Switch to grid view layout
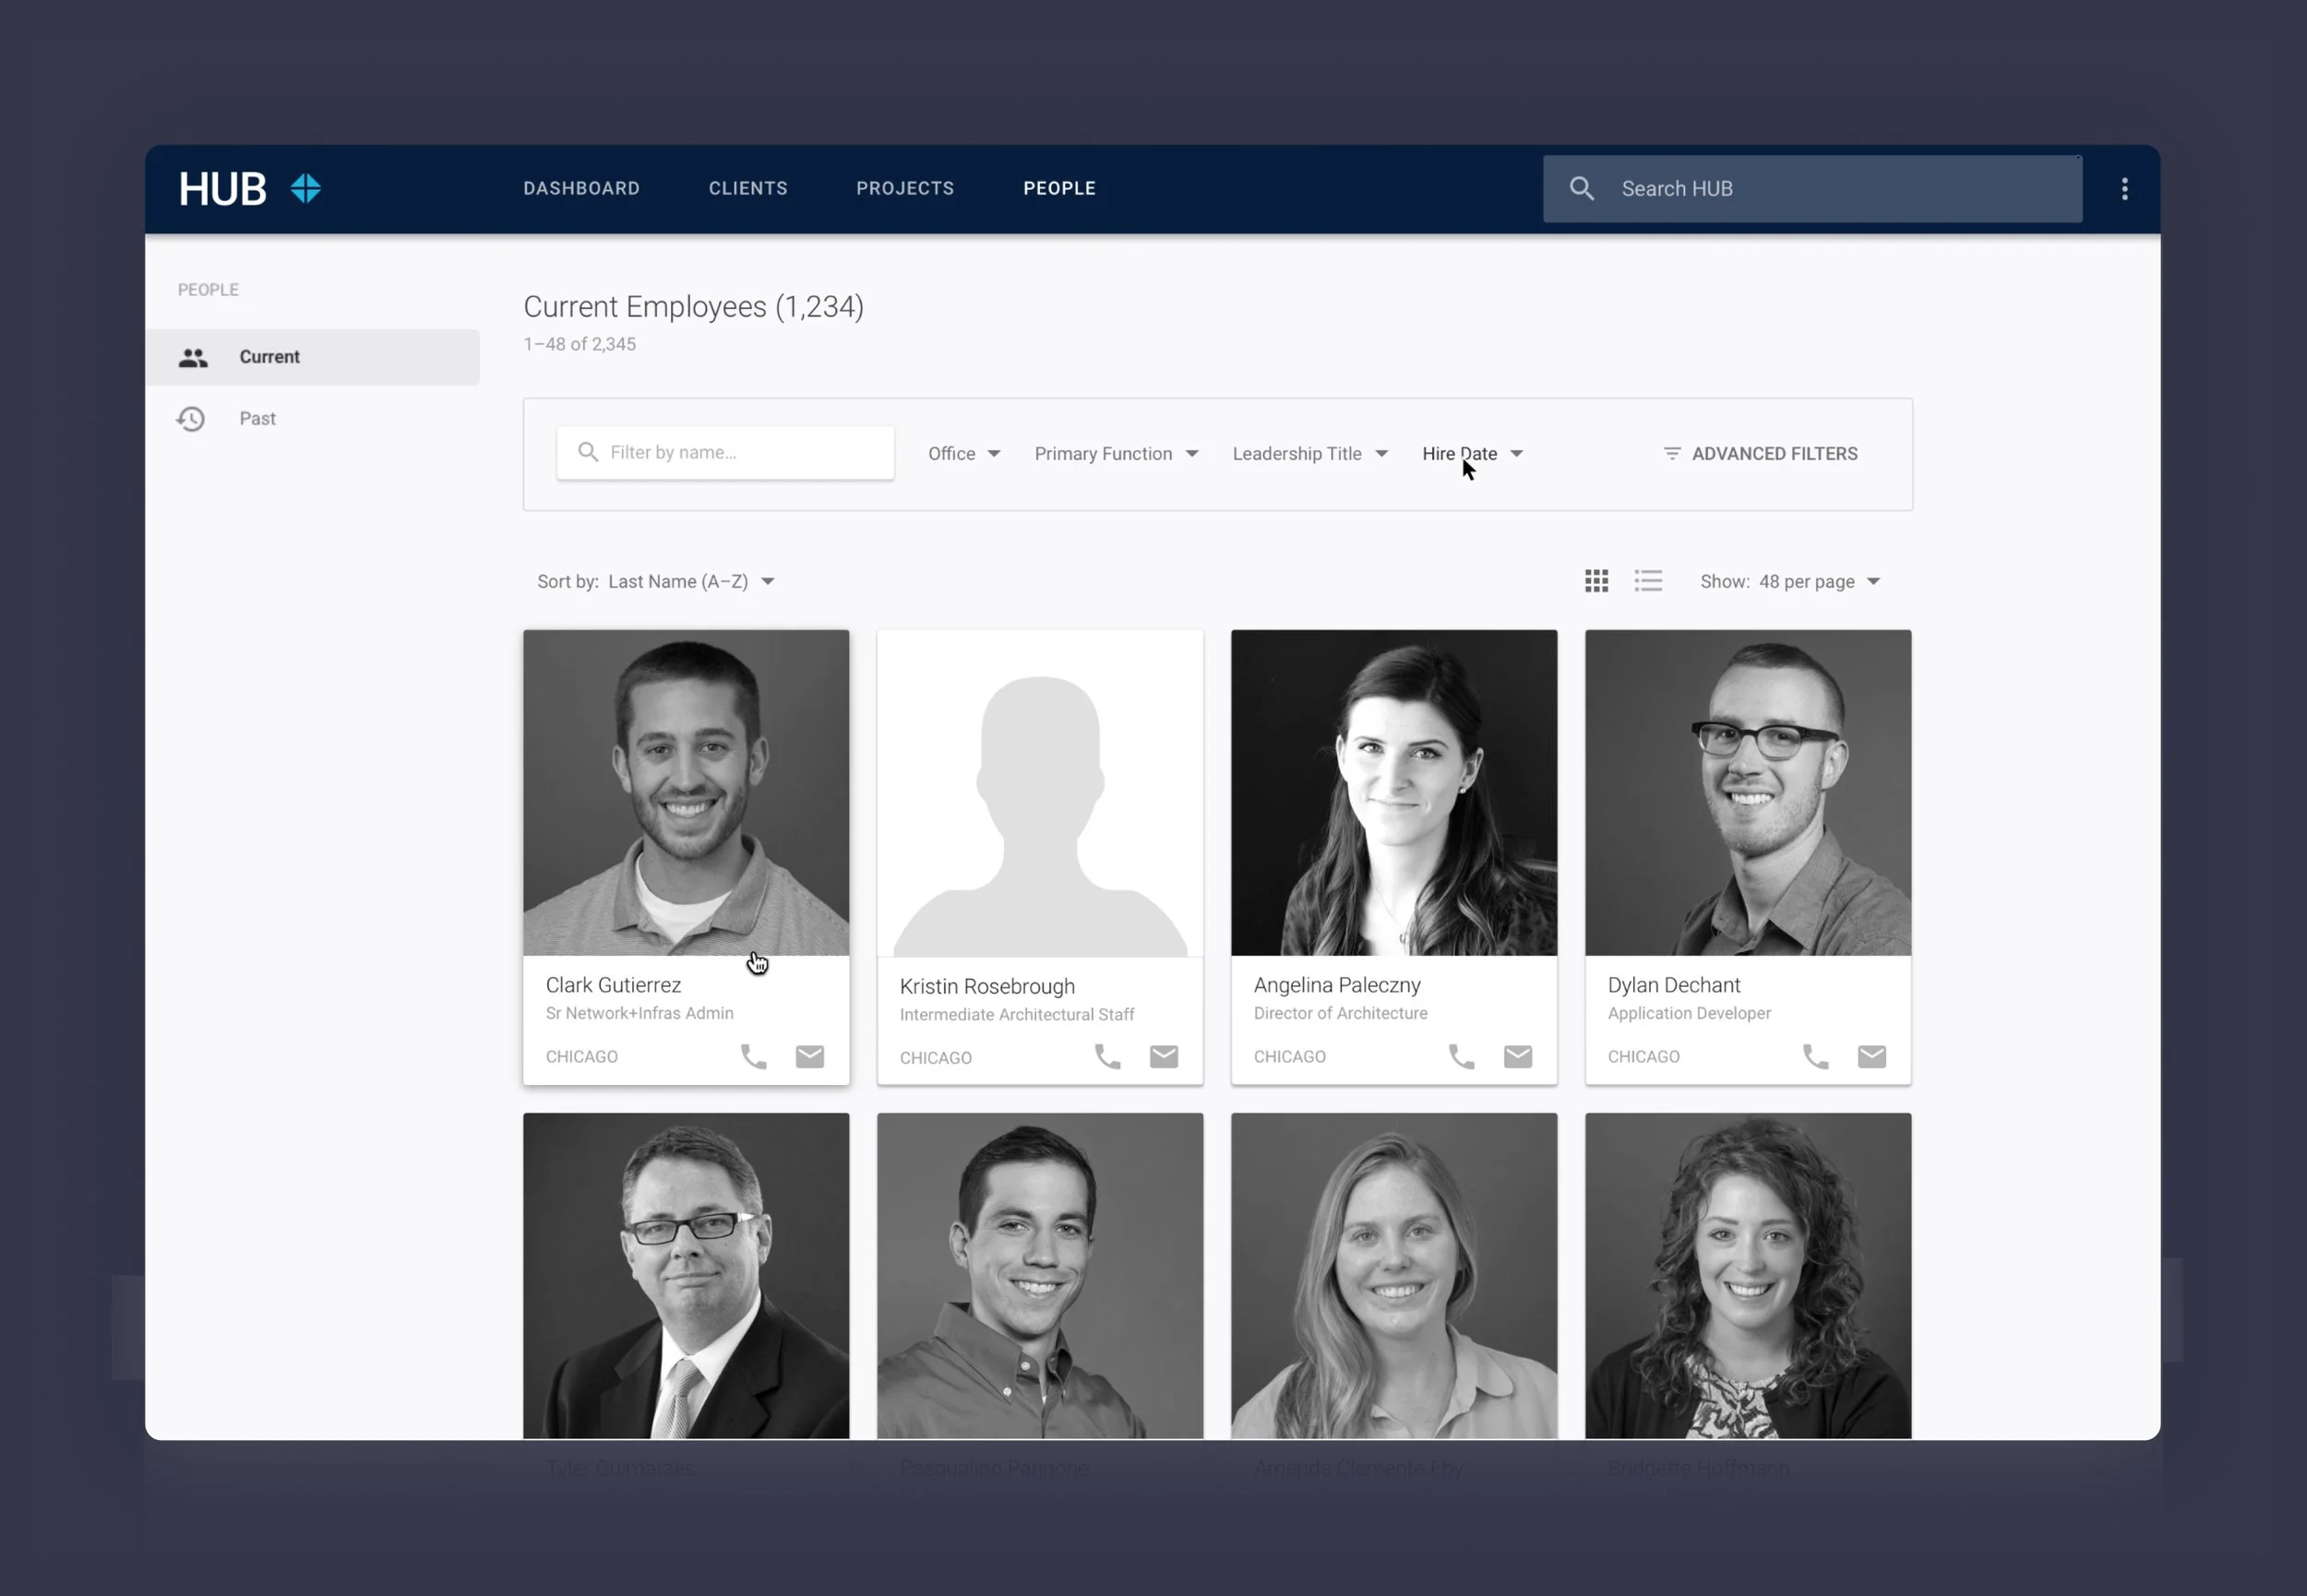 click(x=1596, y=581)
